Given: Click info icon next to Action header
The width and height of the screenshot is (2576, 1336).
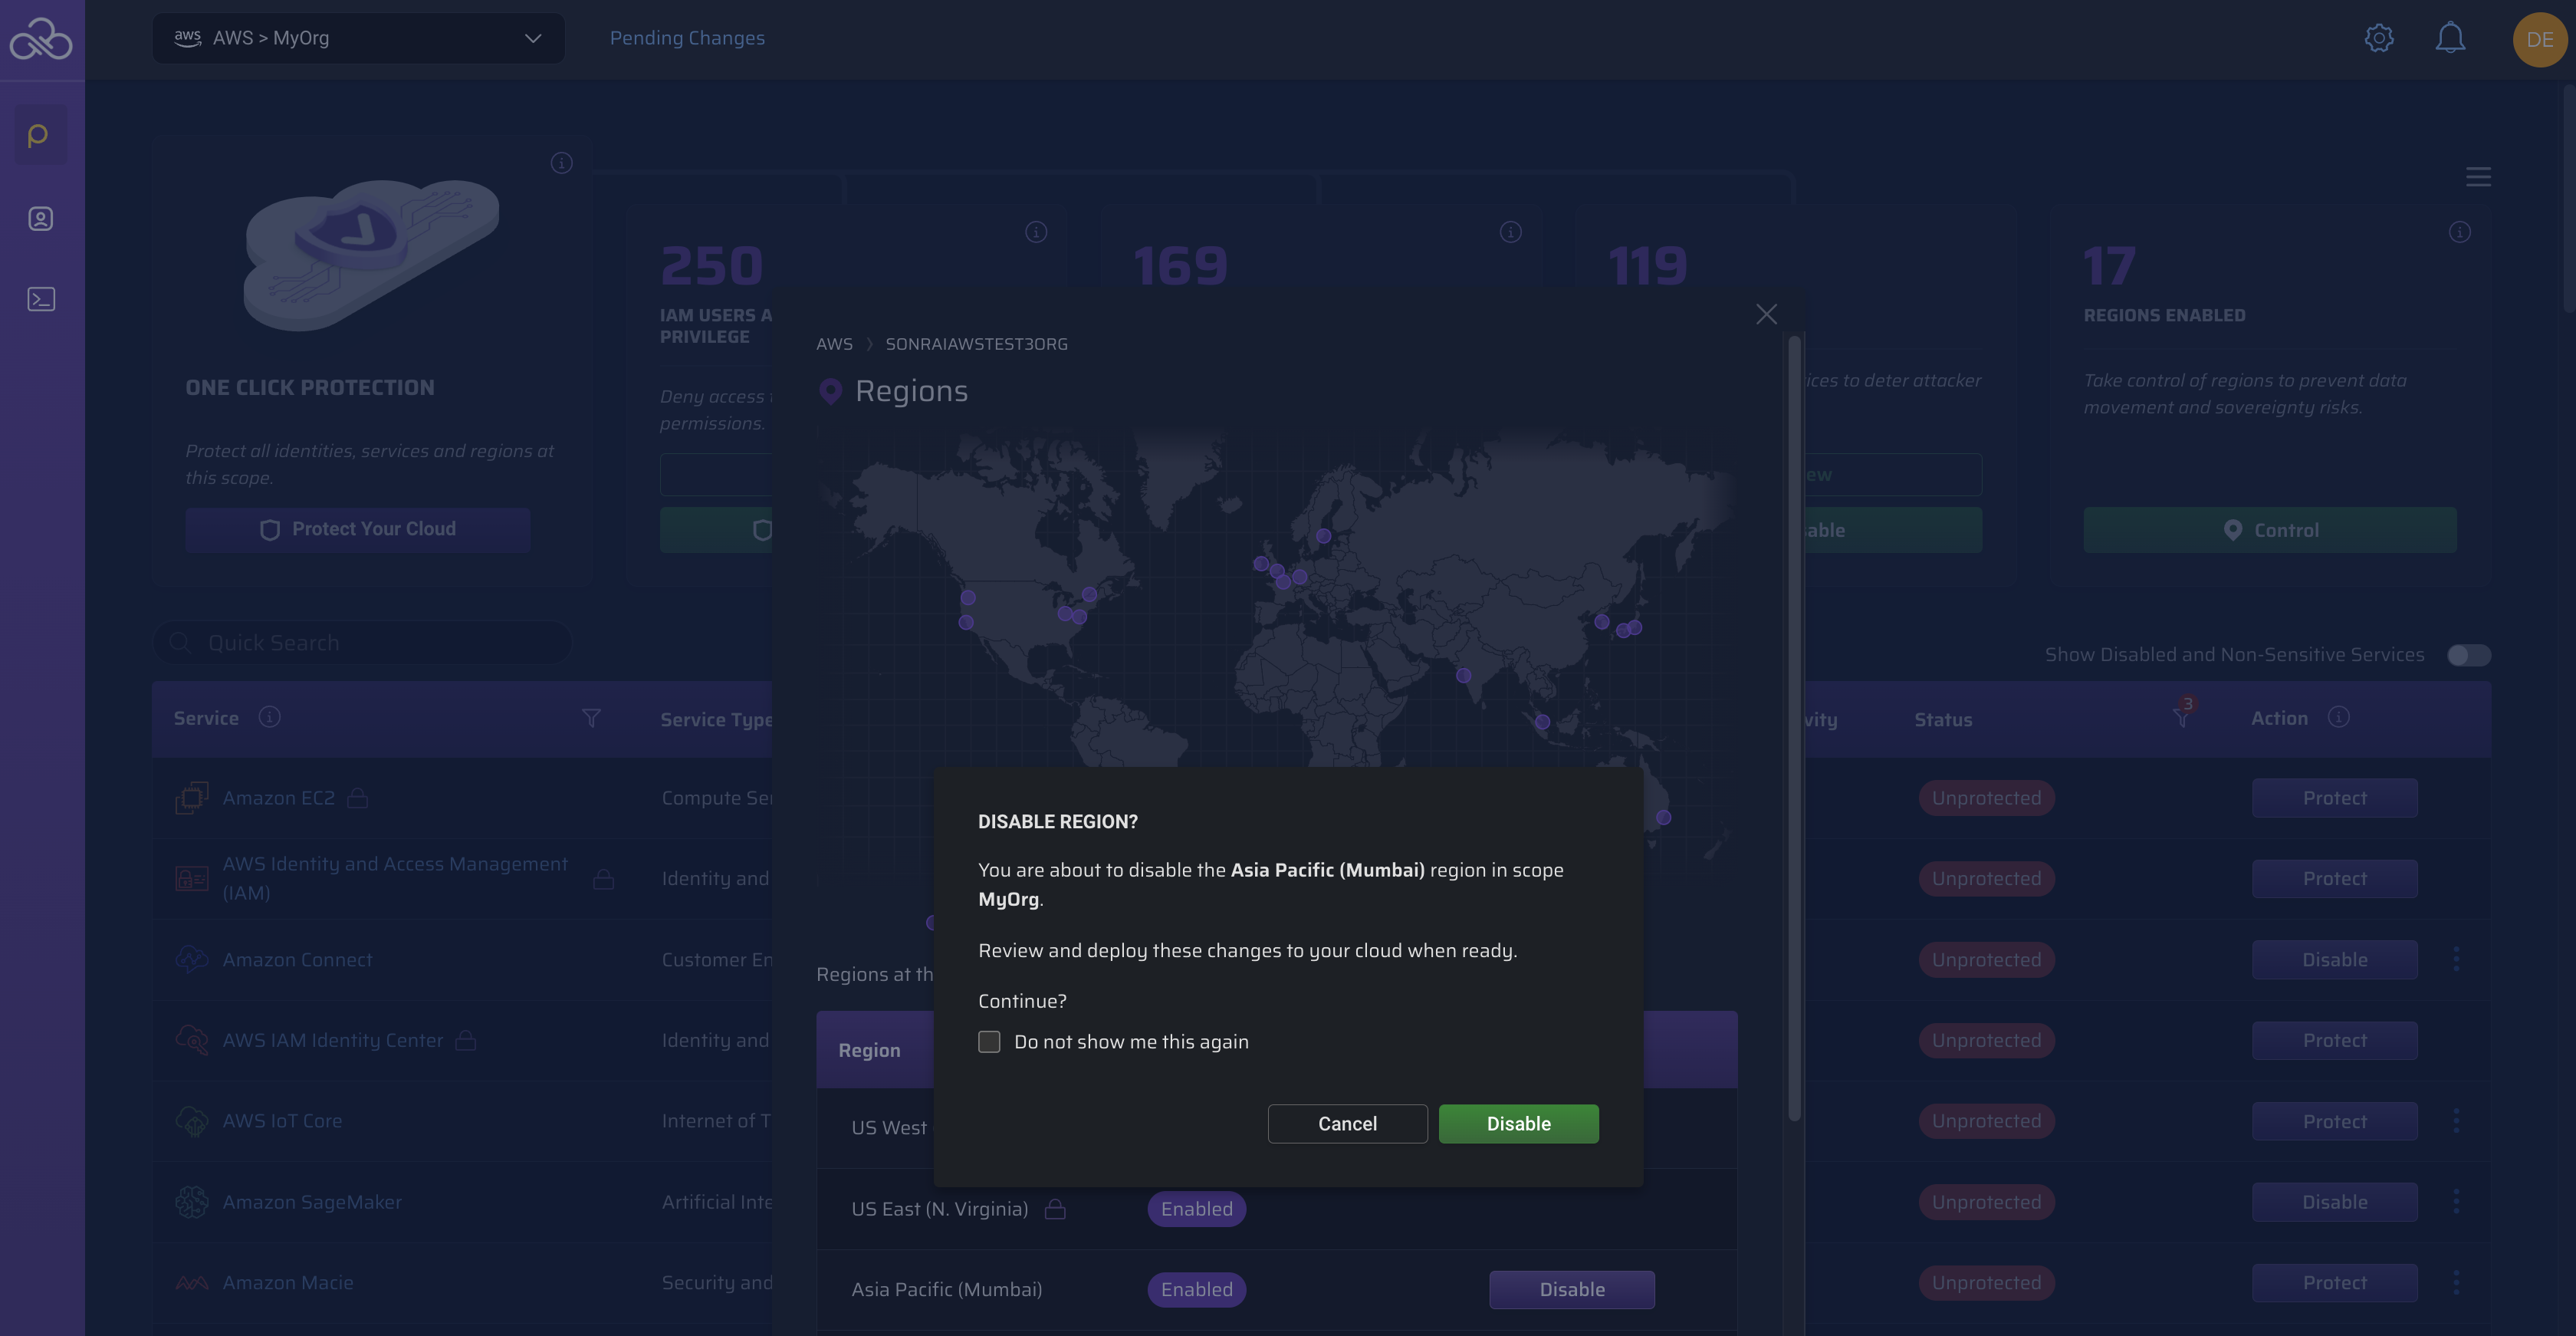Looking at the screenshot, I should tap(2338, 717).
